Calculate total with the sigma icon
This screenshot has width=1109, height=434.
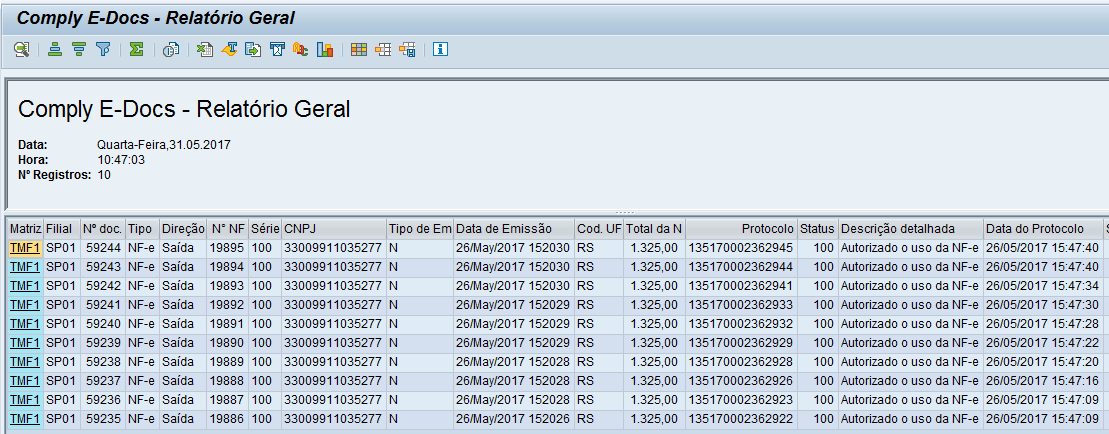coord(137,49)
